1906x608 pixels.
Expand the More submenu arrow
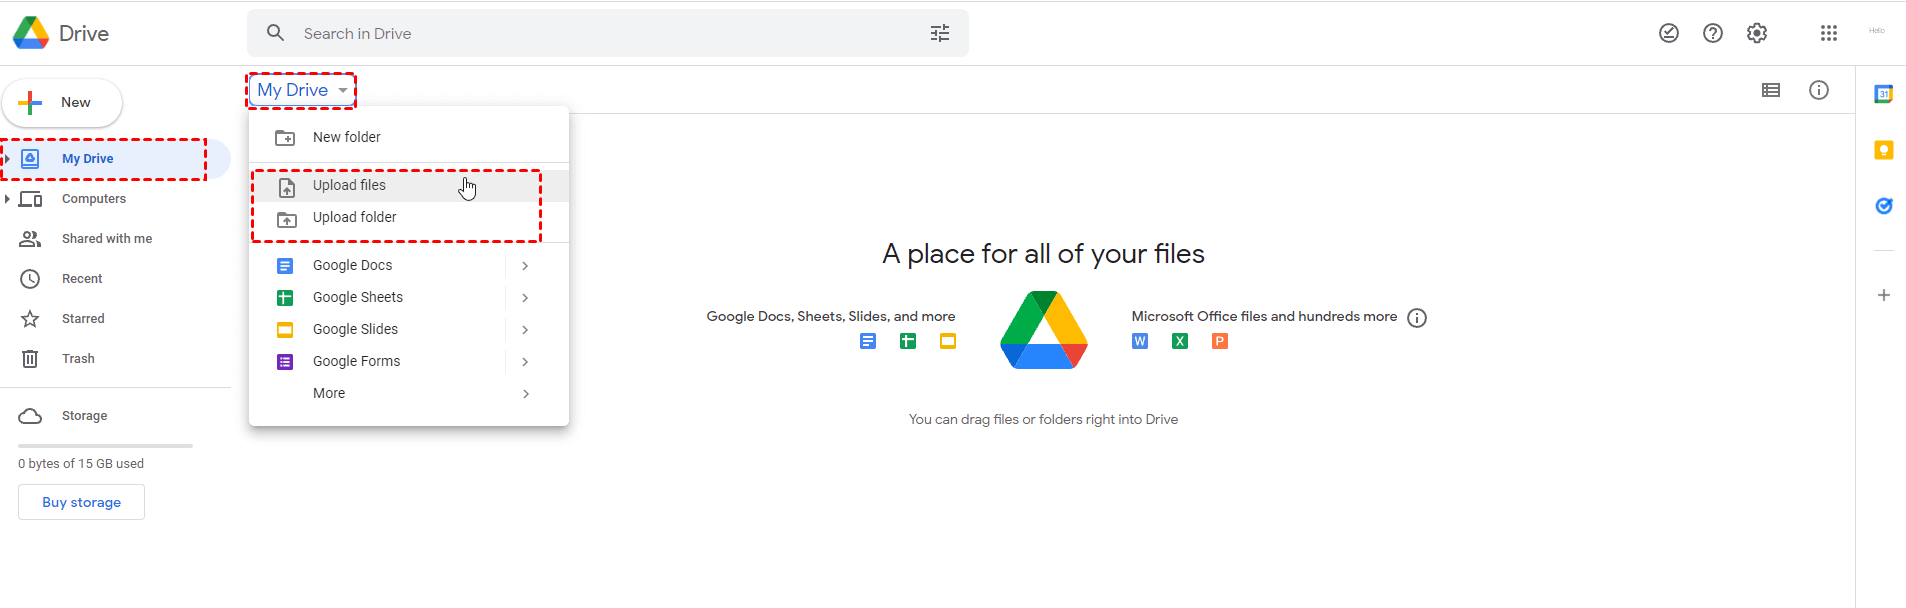(x=525, y=394)
